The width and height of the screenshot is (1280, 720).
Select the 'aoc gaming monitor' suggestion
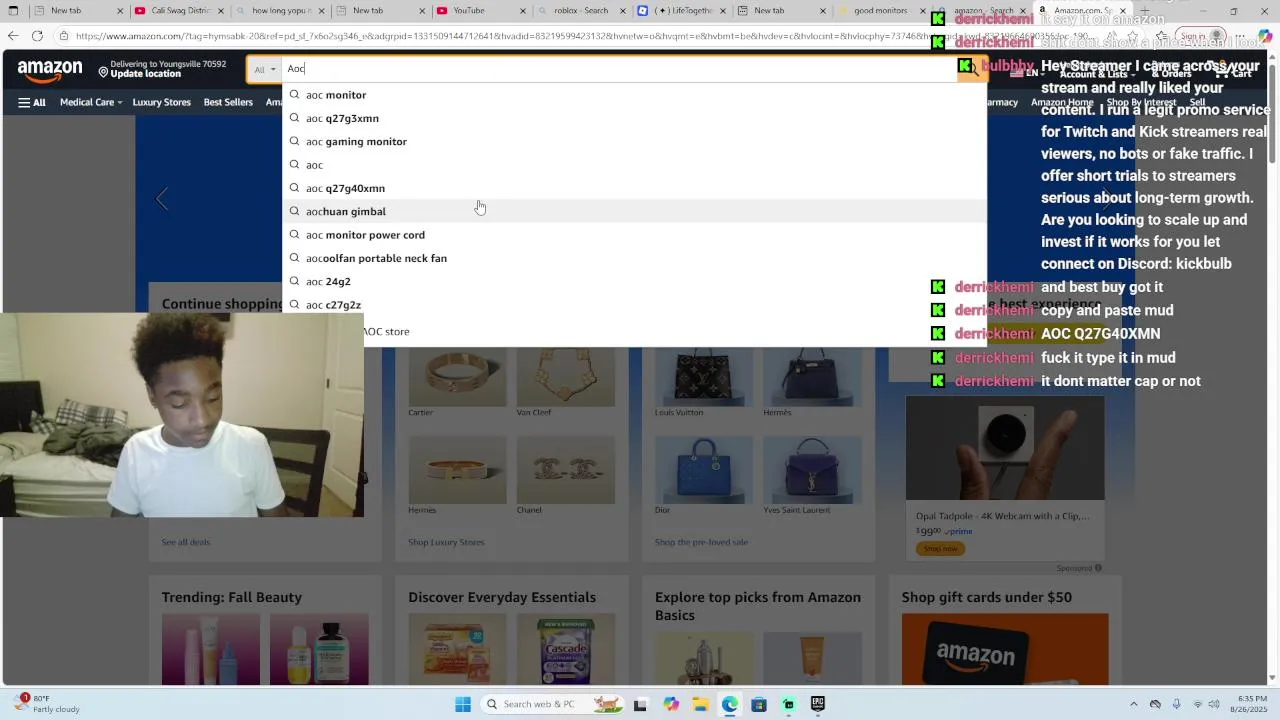pyautogui.click(x=635, y=142)
